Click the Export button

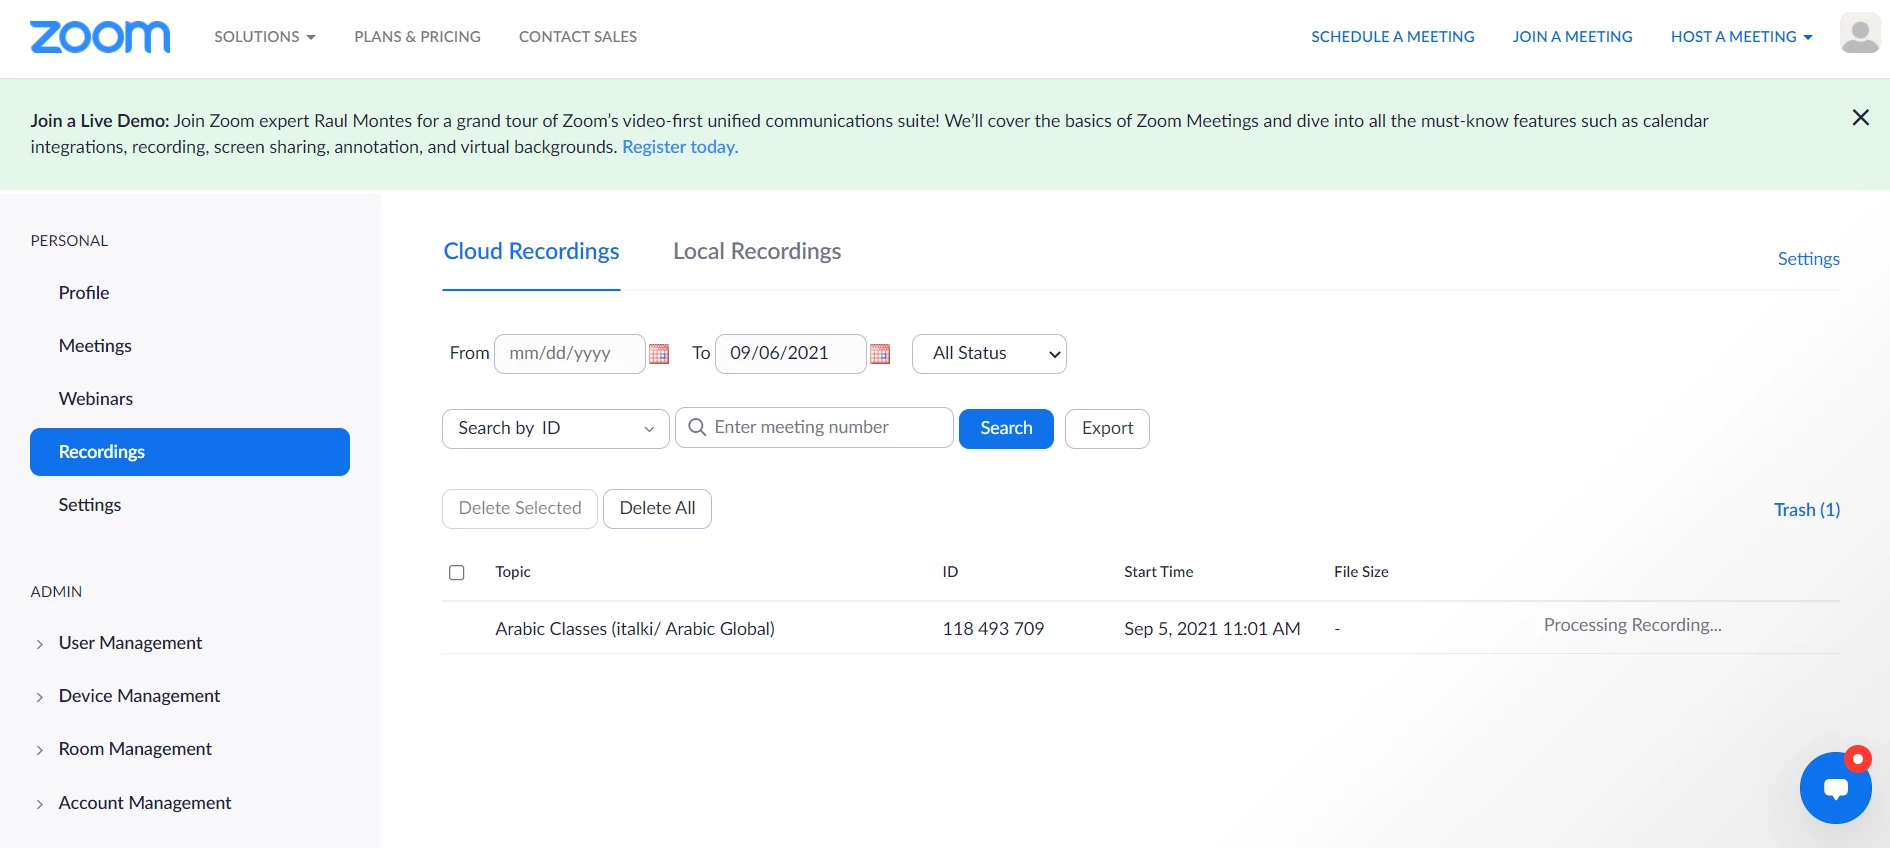(x=1107, y=429)
